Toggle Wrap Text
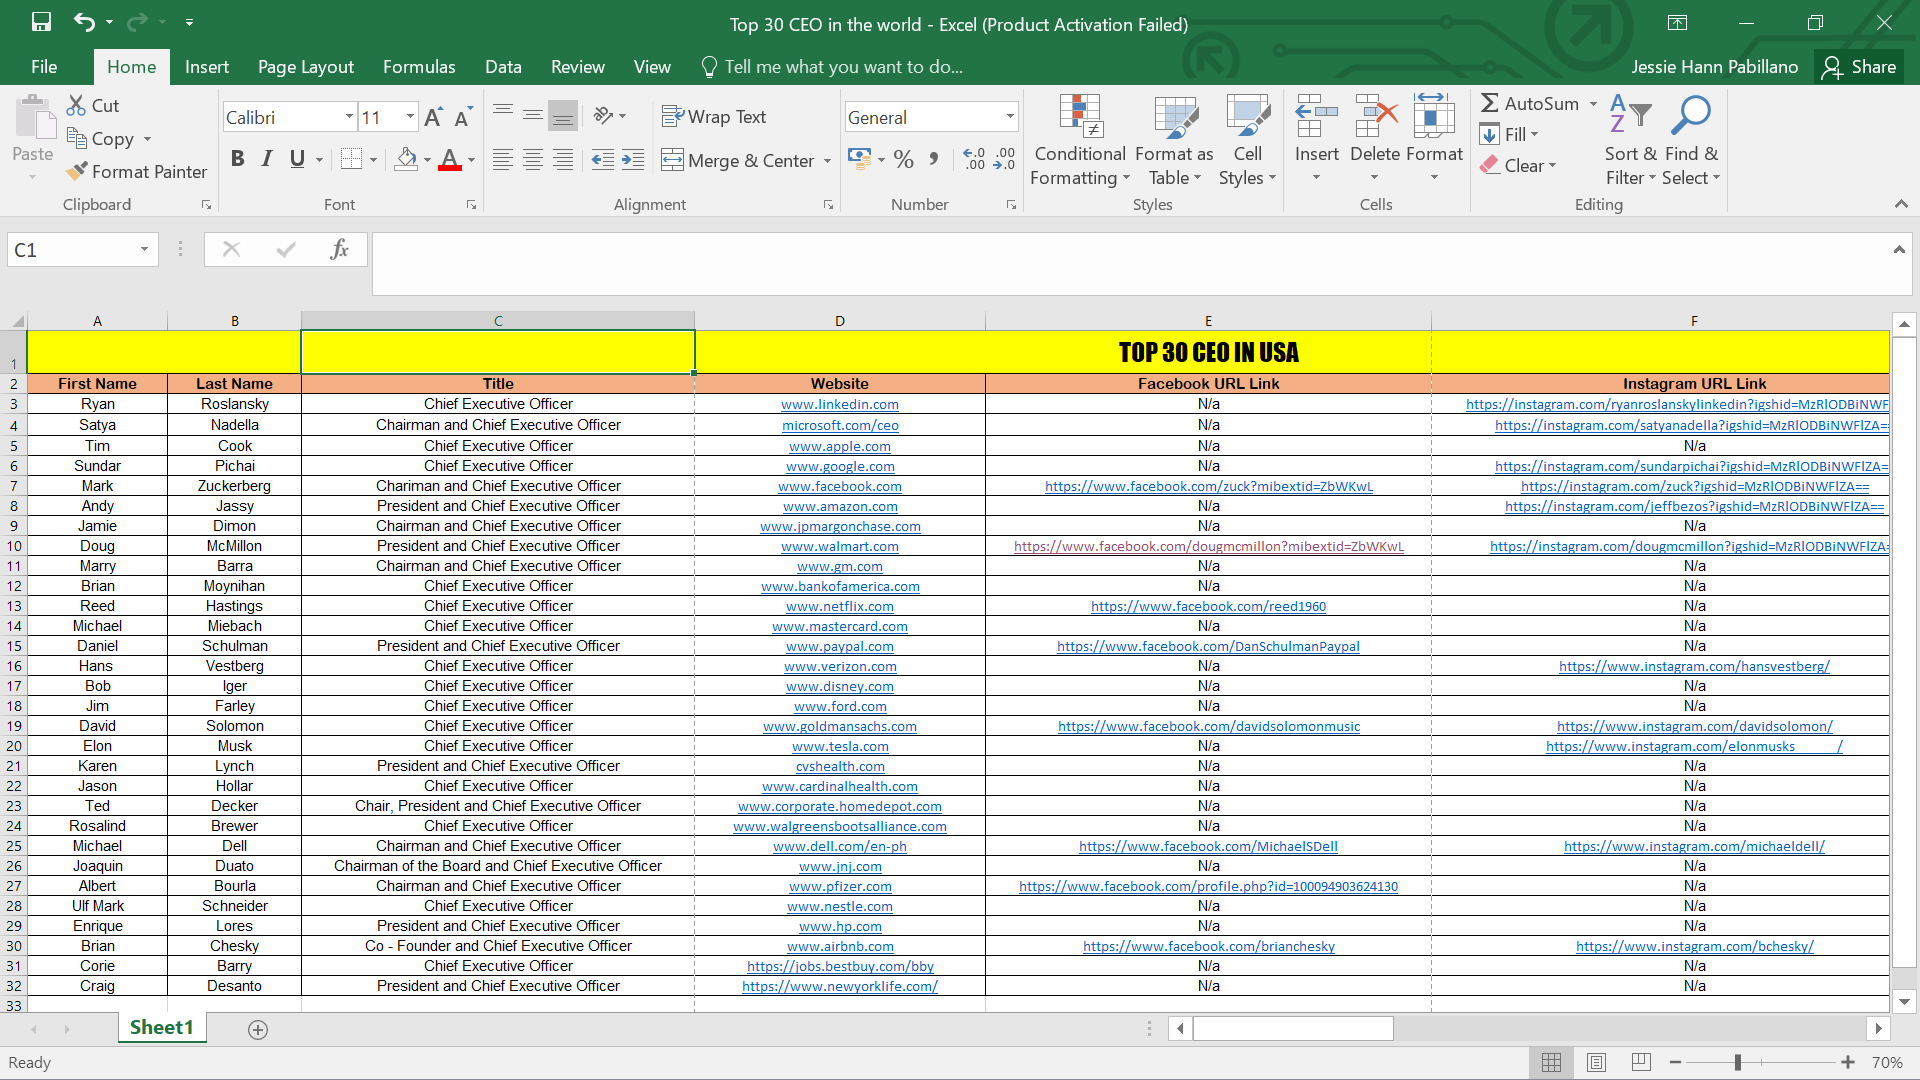The width and height of the screenshot is (1920, 1080). pos(714,117)
